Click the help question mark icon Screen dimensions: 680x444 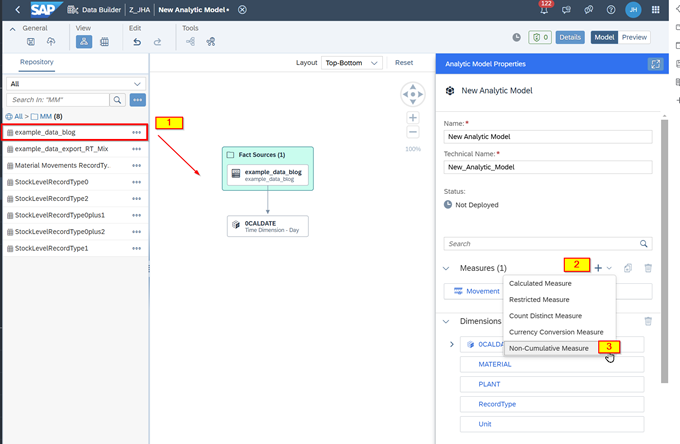610,10
